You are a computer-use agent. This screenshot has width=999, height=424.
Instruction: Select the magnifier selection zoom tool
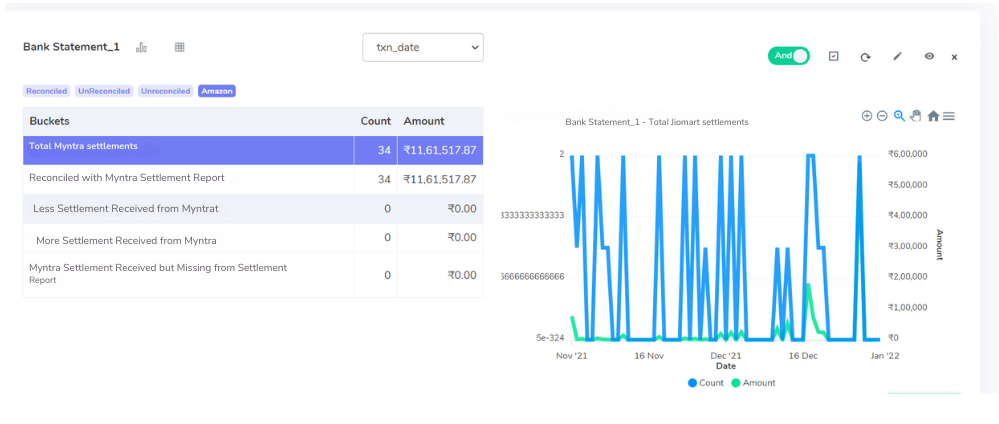click(x=899, y=116)
